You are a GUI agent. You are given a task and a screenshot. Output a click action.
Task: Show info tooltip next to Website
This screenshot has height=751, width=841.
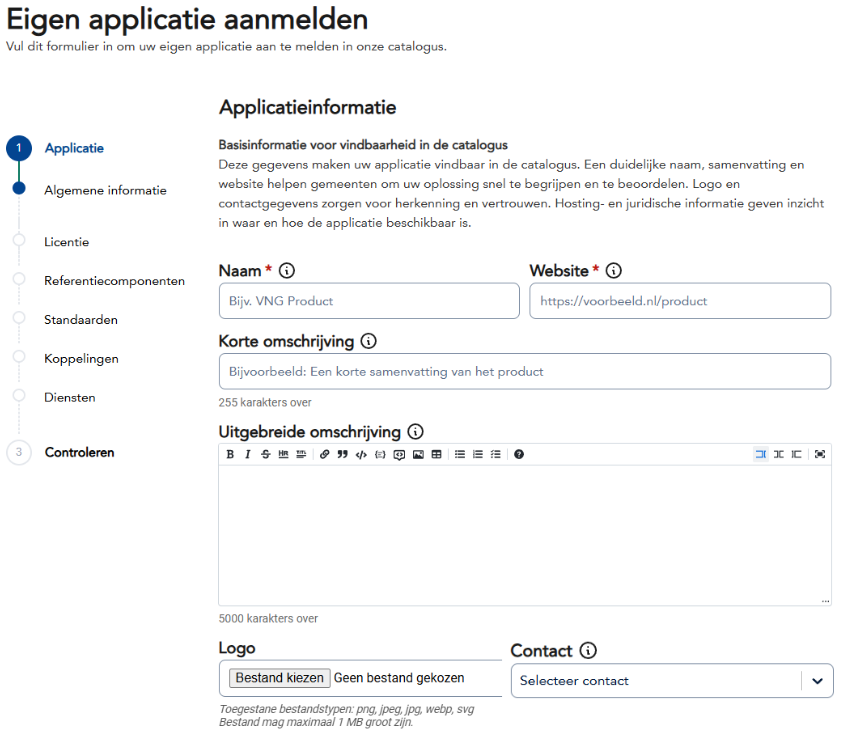[x=614, y=271]
